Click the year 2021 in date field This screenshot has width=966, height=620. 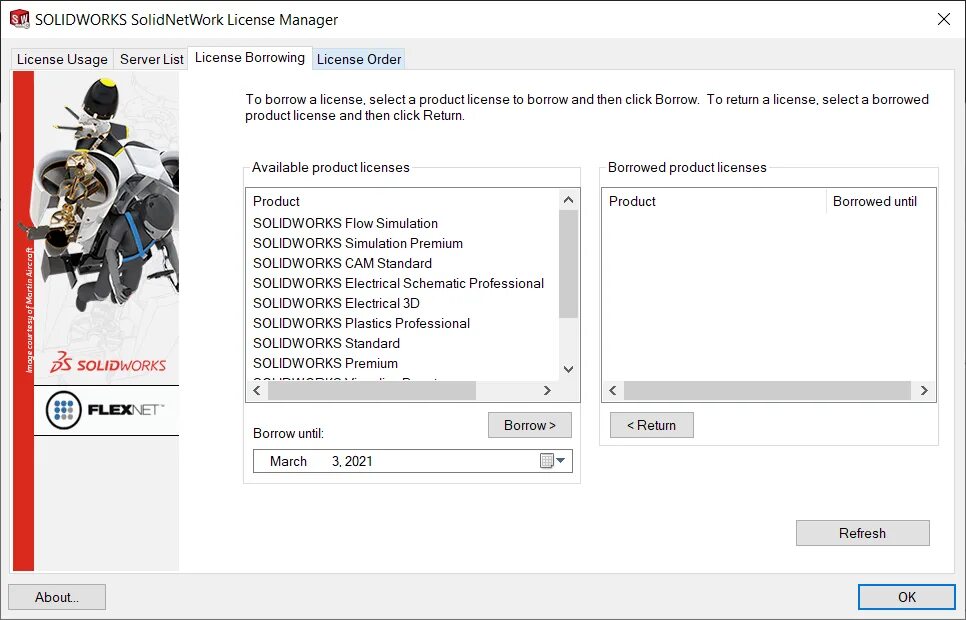tap(359, 462)
